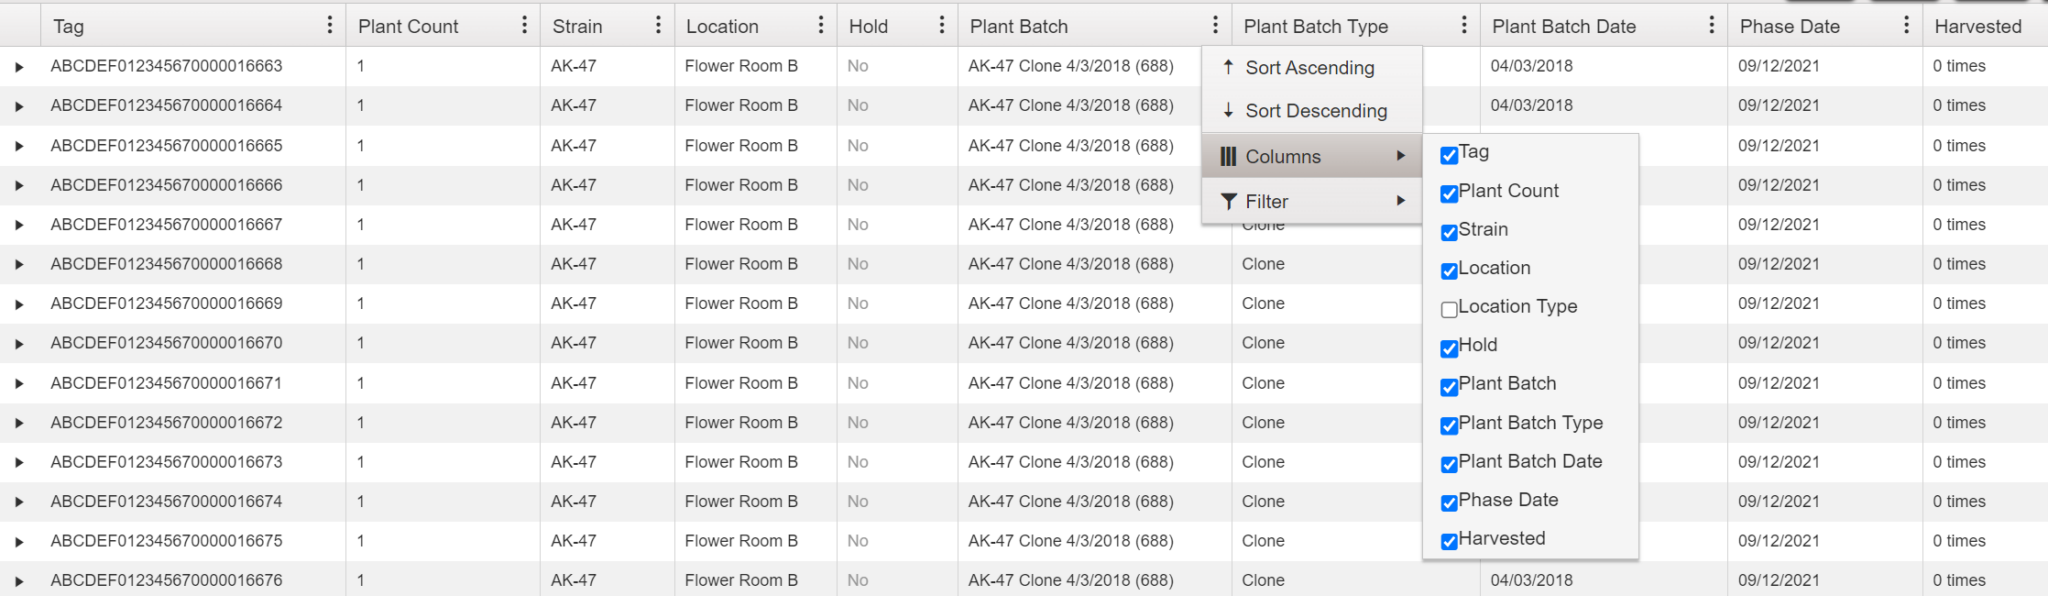The height and width of the screenshot is (596, 2048).
Task: Uncheck the Strain column checkbox
Action: pyautogui.click(x=1449, y=232)
